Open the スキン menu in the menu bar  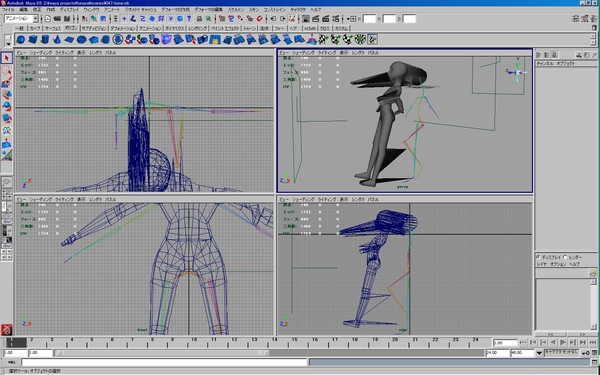[254, 9]
